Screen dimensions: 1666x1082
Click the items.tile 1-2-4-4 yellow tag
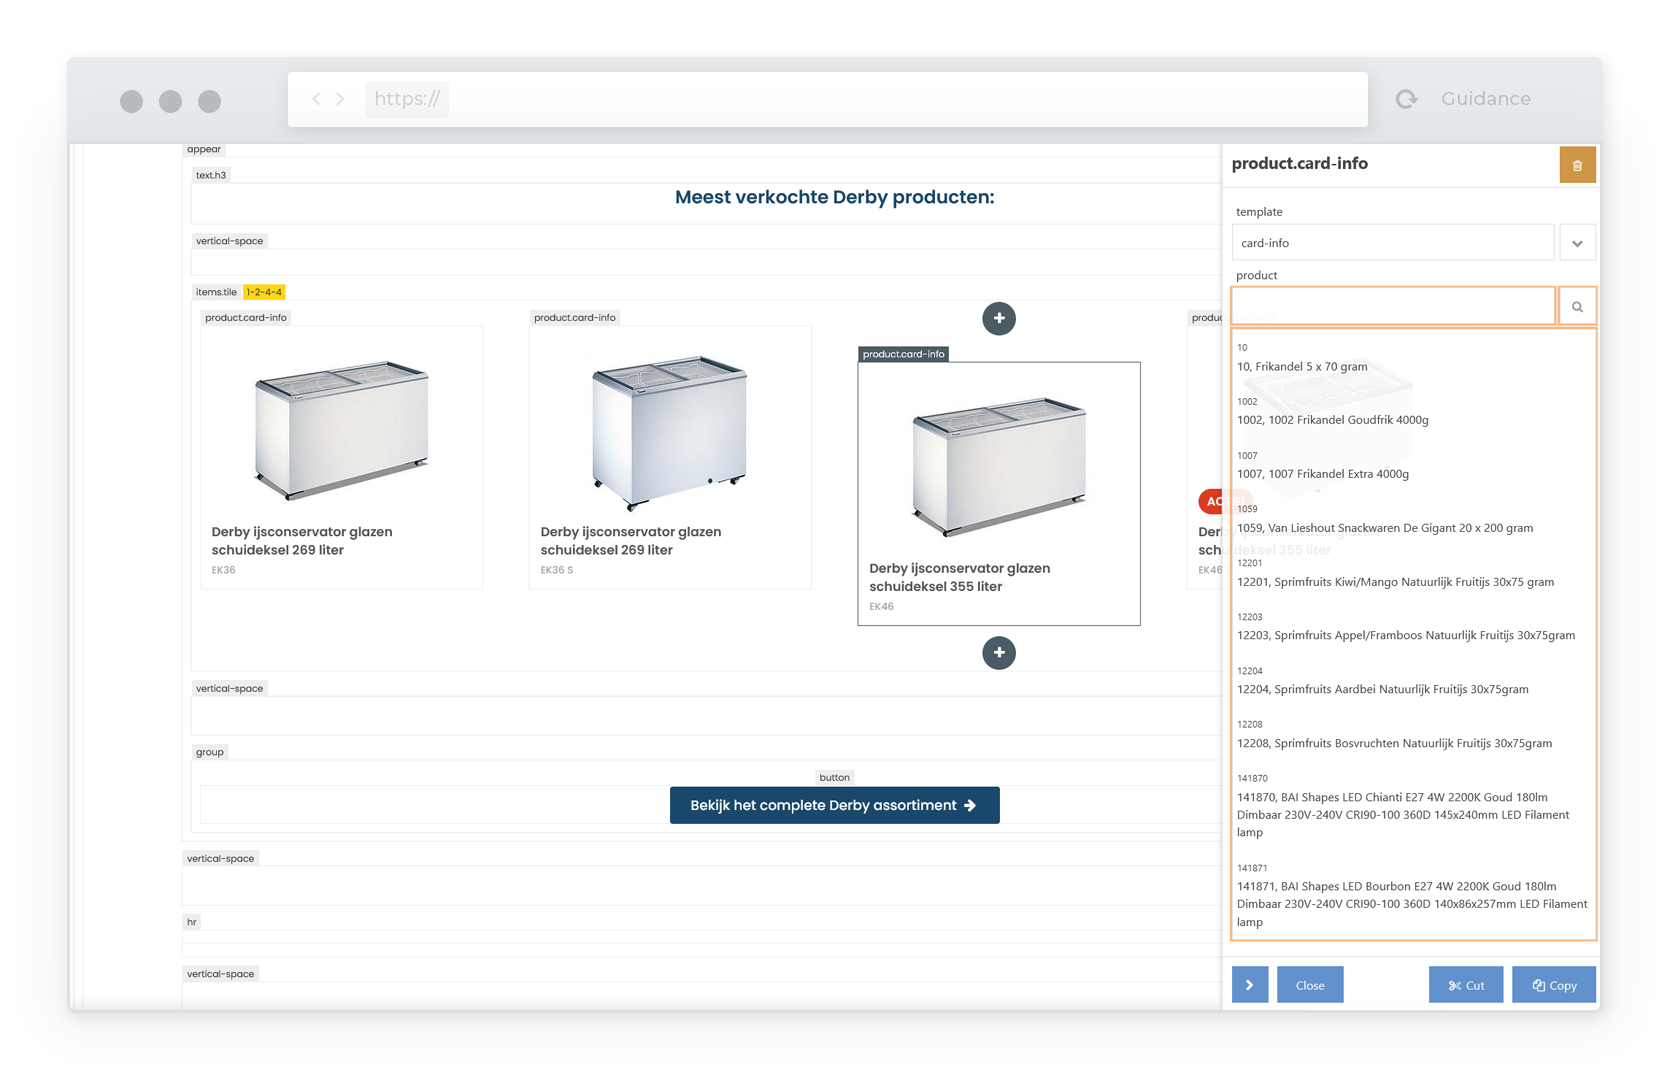coord(264,292)
